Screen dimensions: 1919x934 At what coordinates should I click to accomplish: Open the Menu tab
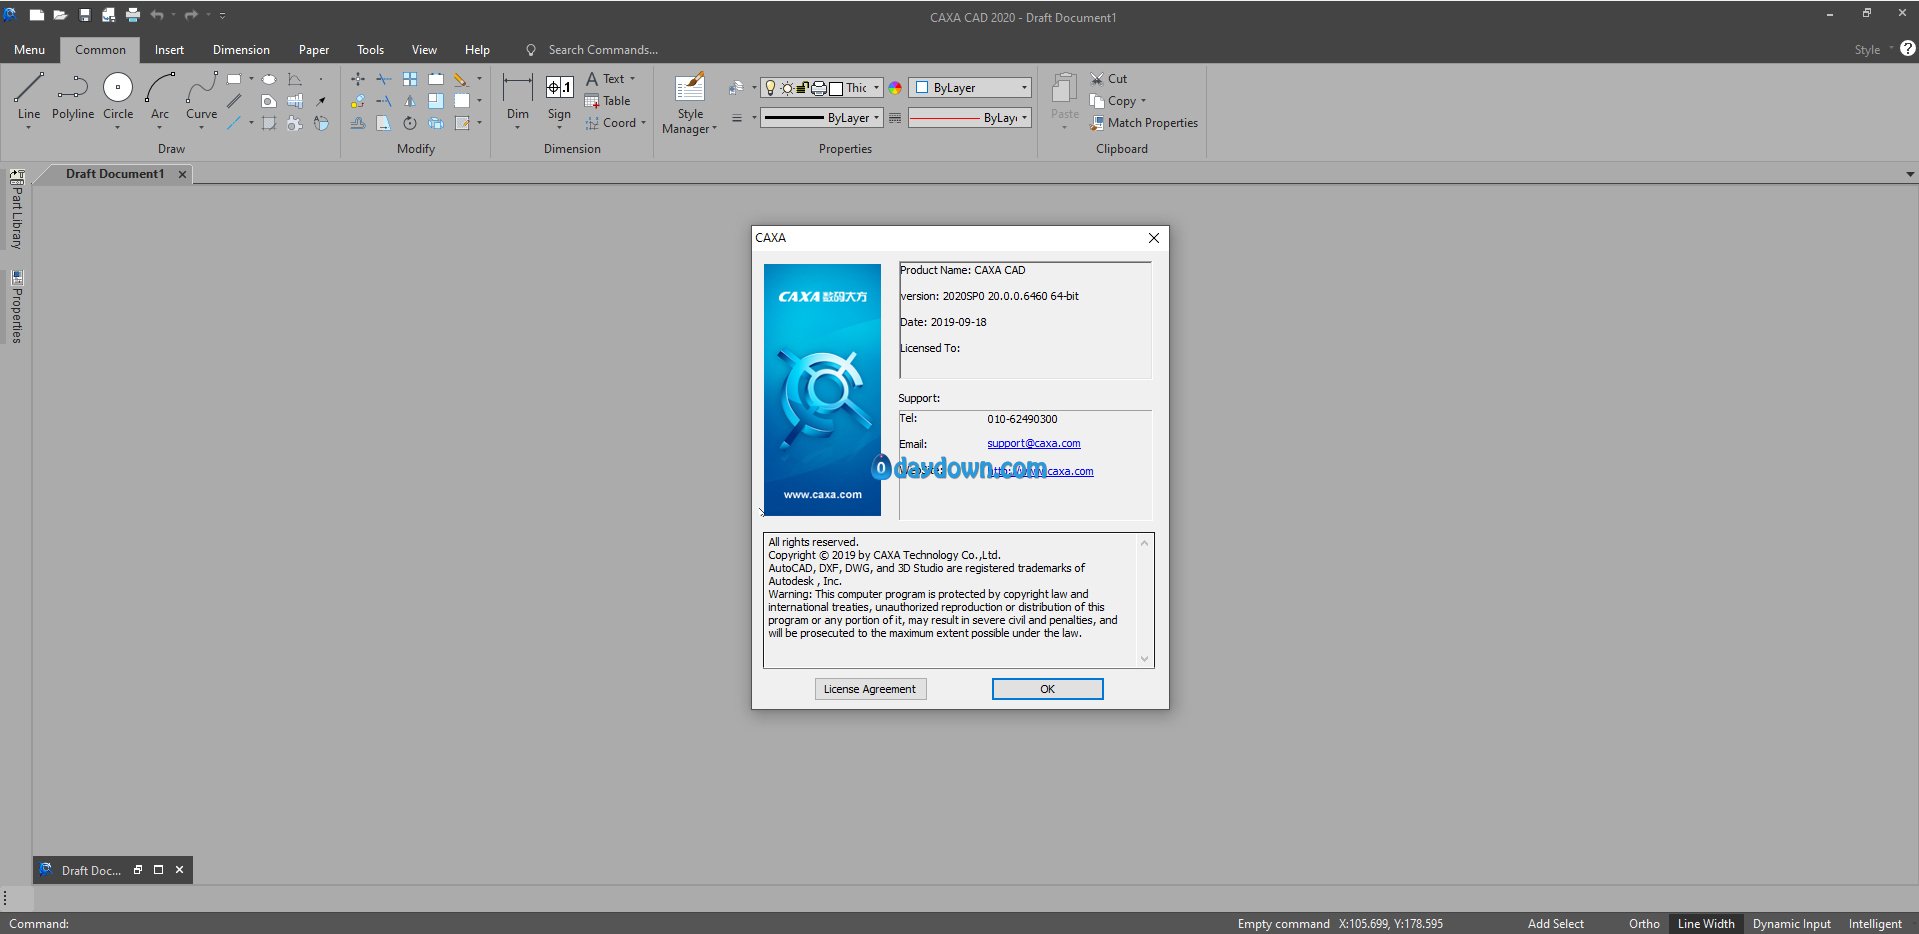coord(29,49)
